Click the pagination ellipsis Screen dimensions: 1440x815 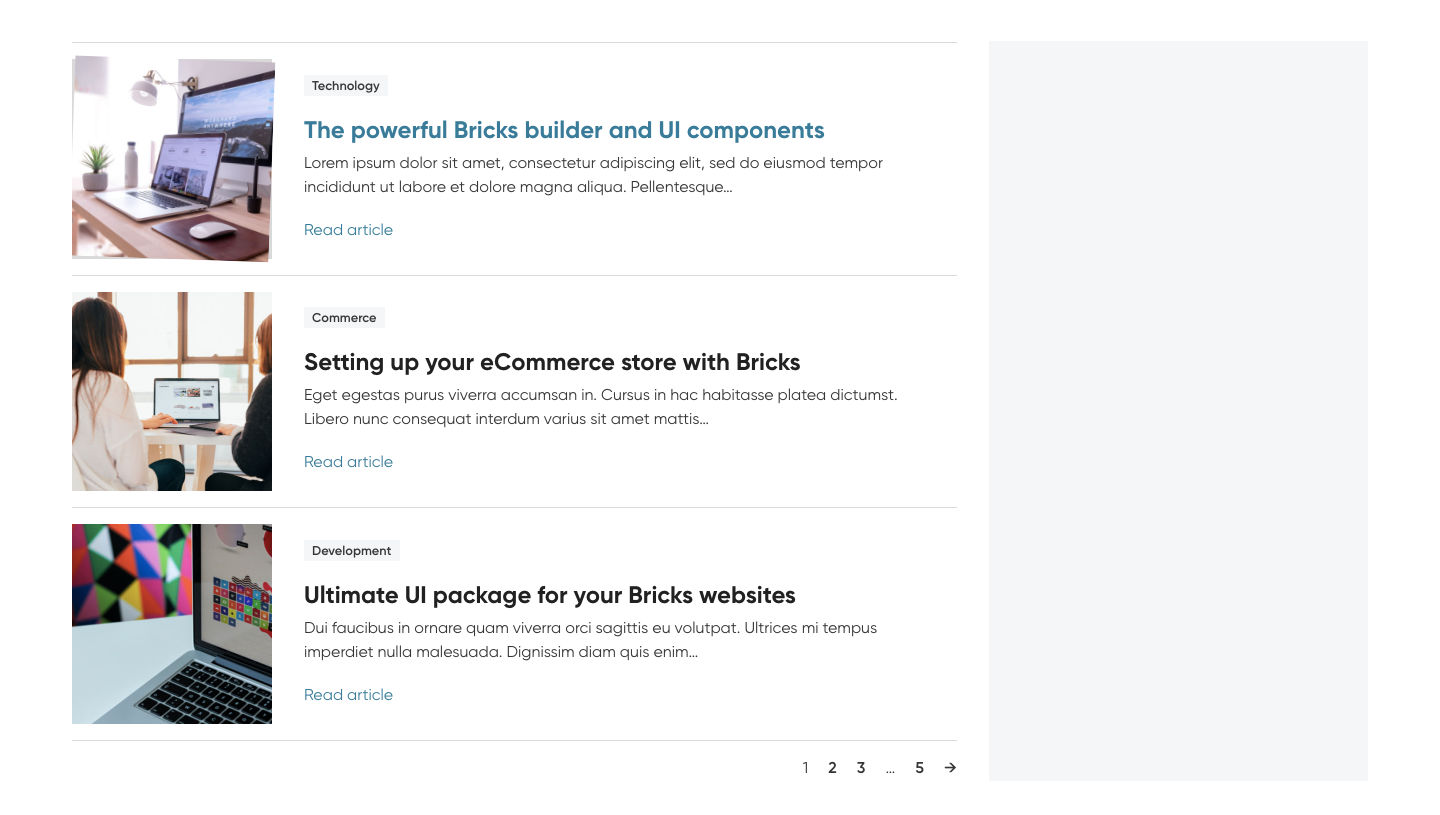point(890,769)
